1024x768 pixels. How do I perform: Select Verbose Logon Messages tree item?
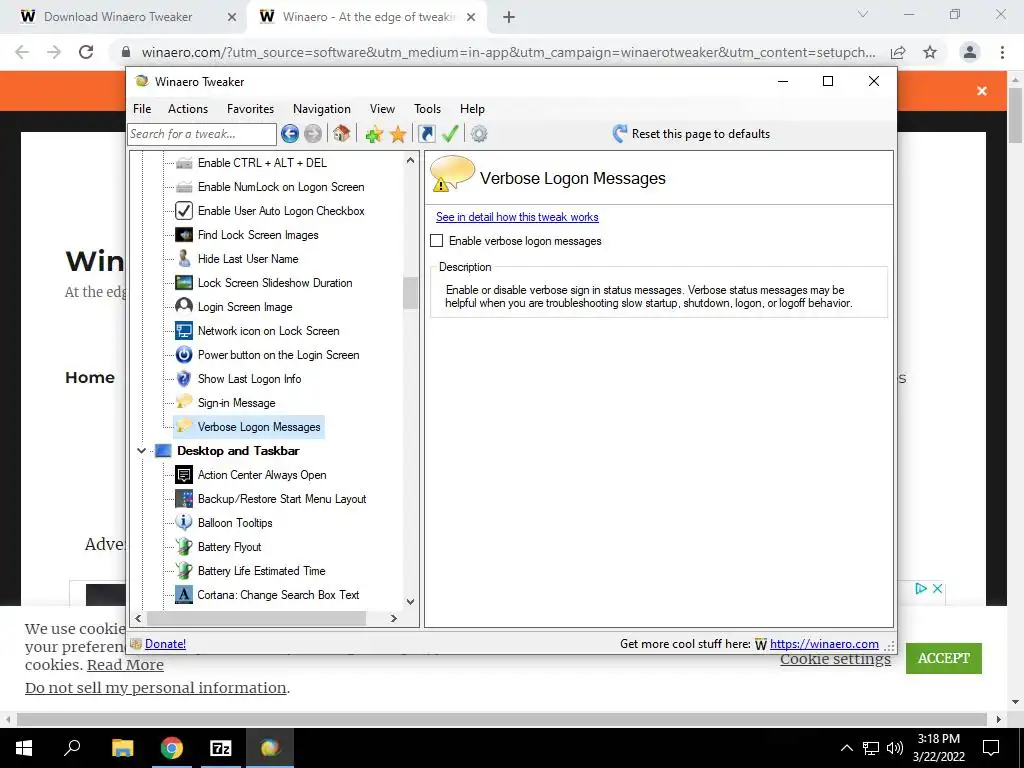coord(248,427)
